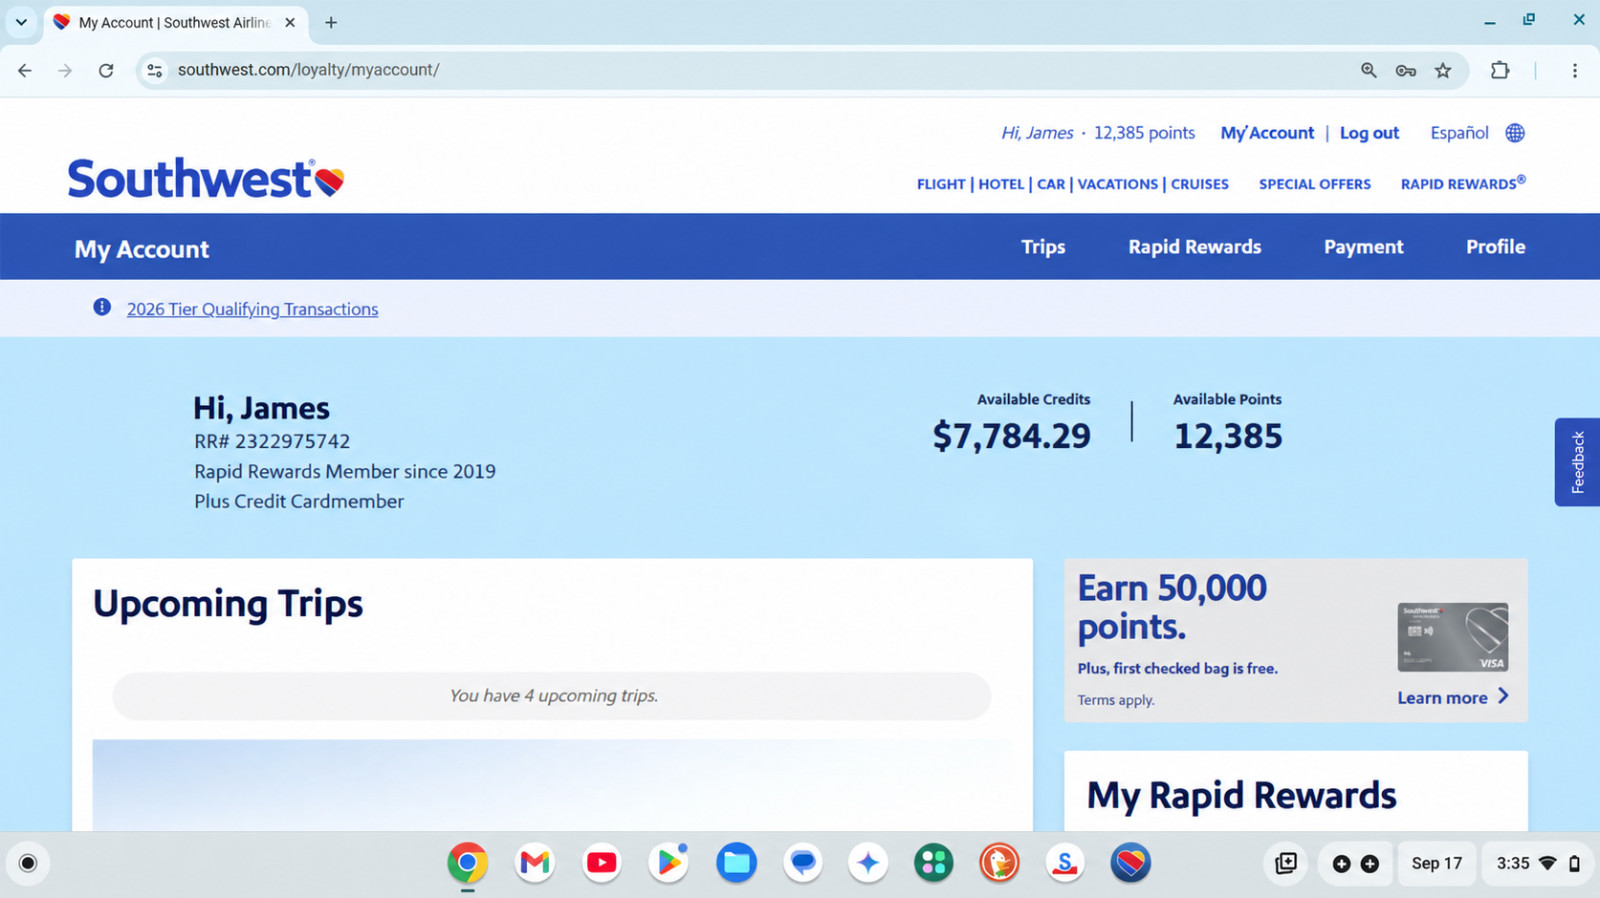Click the Available Credits amount $7,784.29
Screen dimensions: 1600x898
click(1012, 436)
